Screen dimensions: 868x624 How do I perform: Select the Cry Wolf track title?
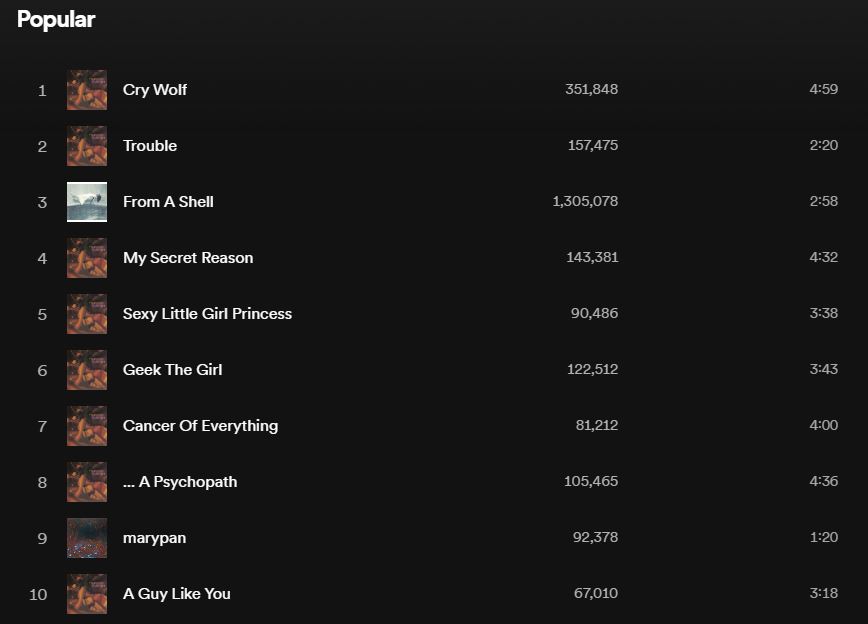pyautogui.click(x=155, y=90)
